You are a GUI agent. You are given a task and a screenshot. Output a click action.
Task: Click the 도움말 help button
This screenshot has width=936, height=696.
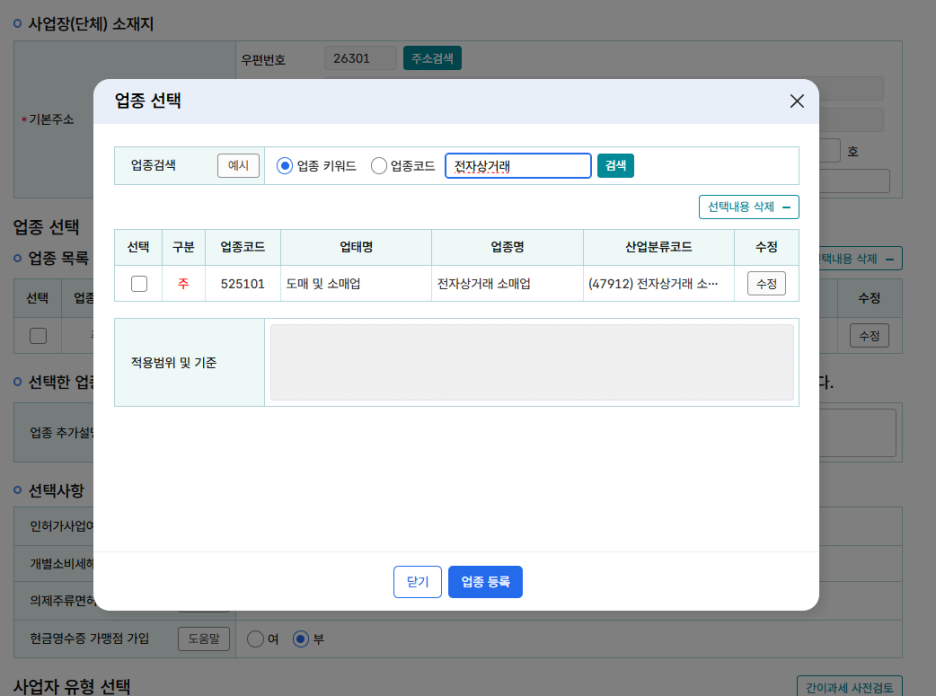coord(204,638)
